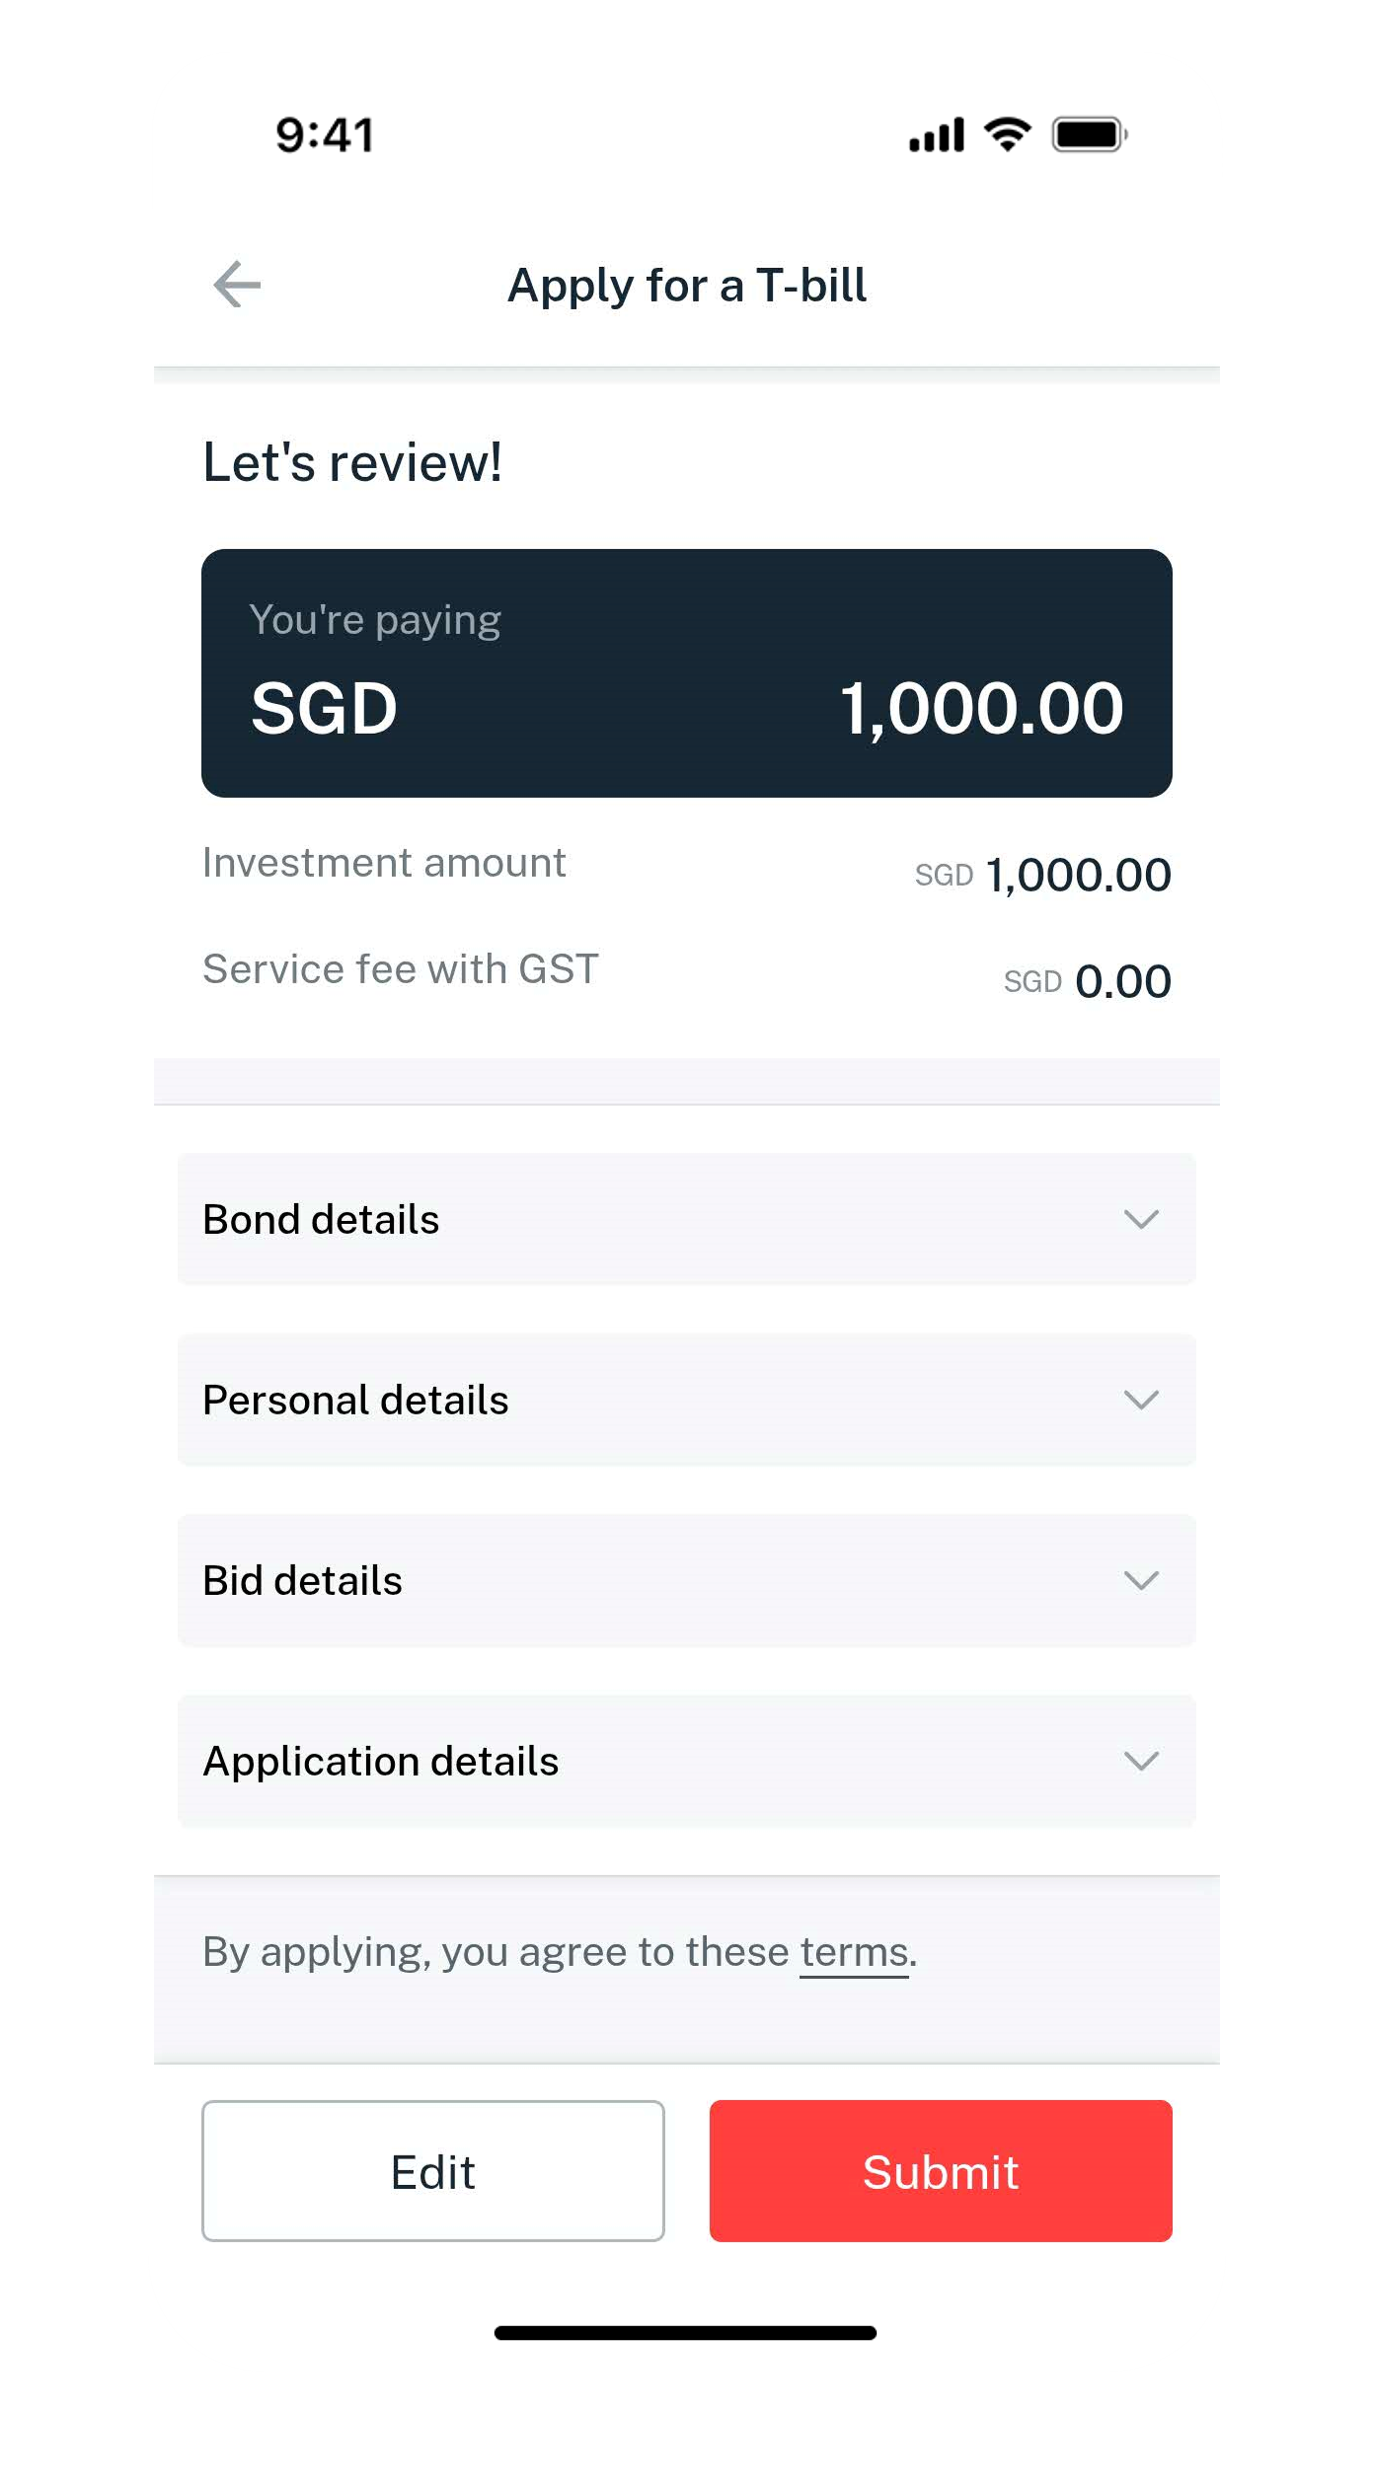Tap the 9:41 status bar clock
Image resolution: width=1374 pixels, height=2475 pixels.
click(325, 135)
